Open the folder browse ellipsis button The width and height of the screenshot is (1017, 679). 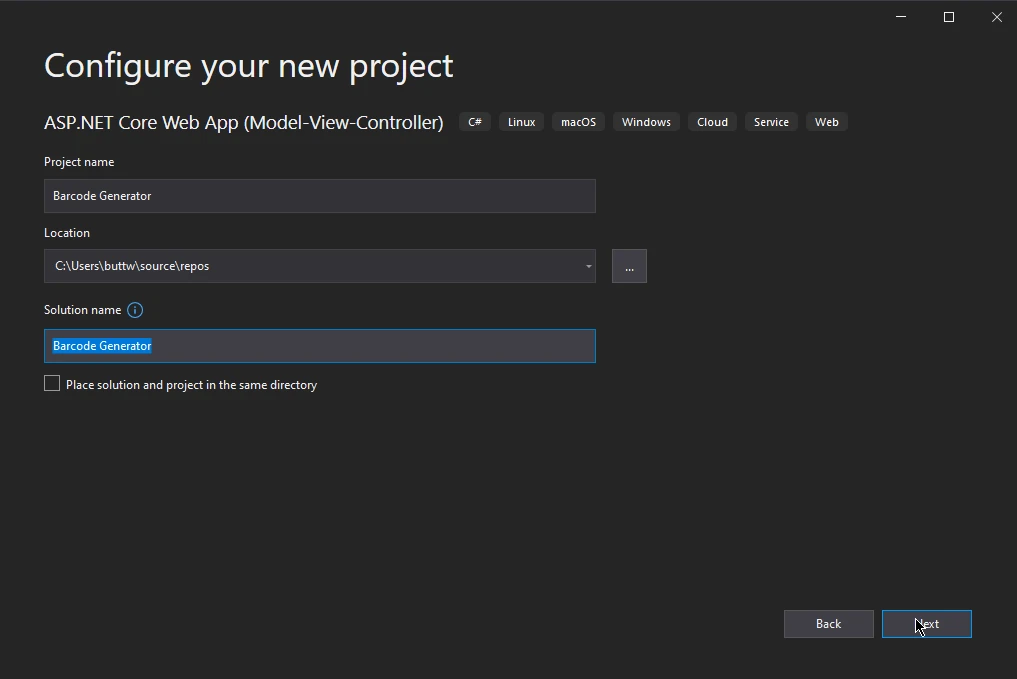[629, 266]
